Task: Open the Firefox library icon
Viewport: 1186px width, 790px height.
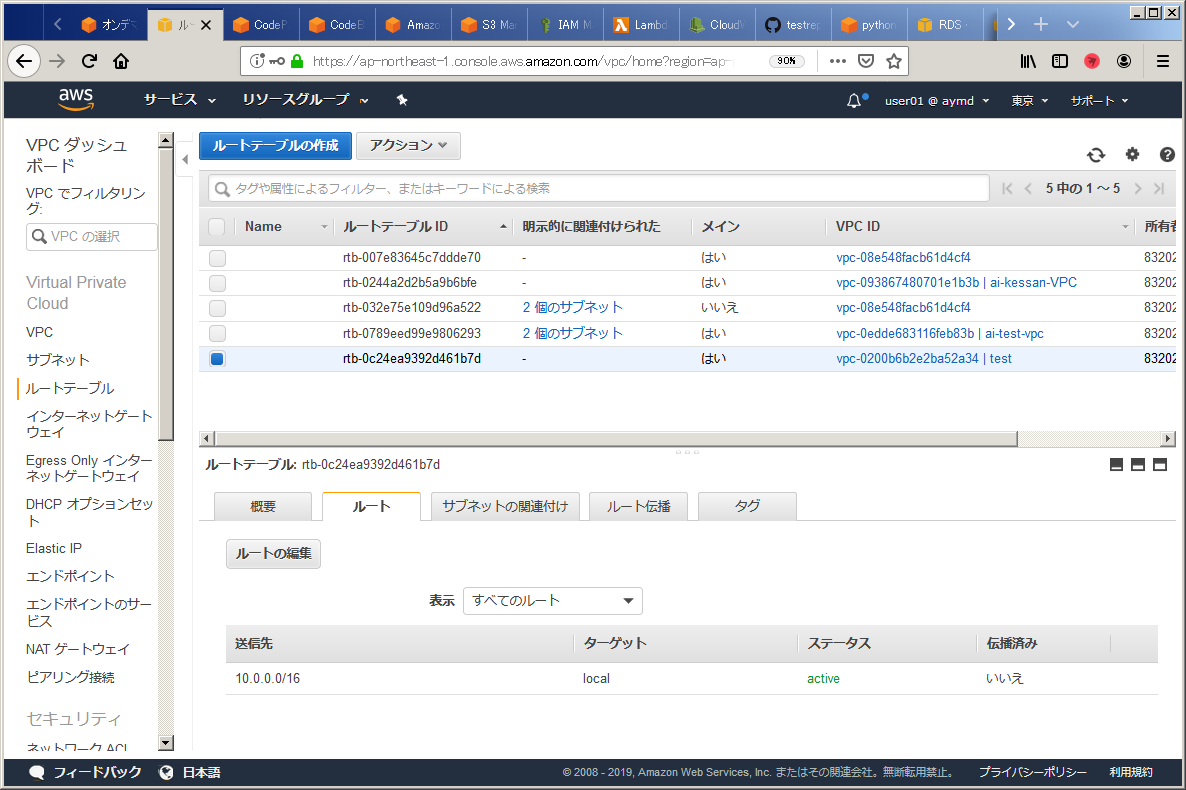Action: pyautogui.click(x=1028, y=61)
